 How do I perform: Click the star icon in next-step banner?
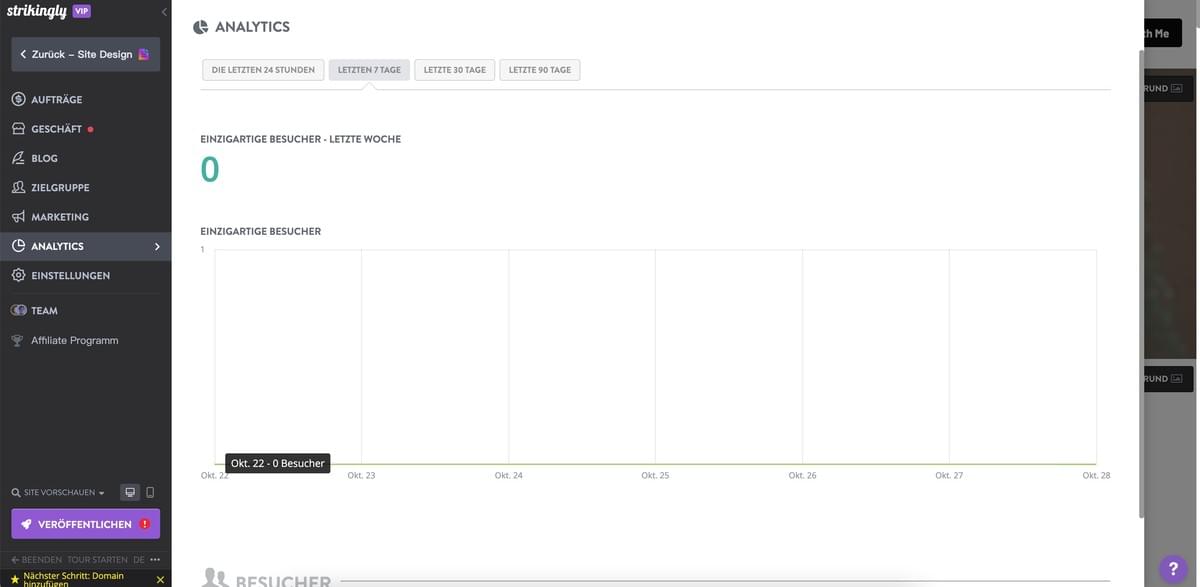15,580
